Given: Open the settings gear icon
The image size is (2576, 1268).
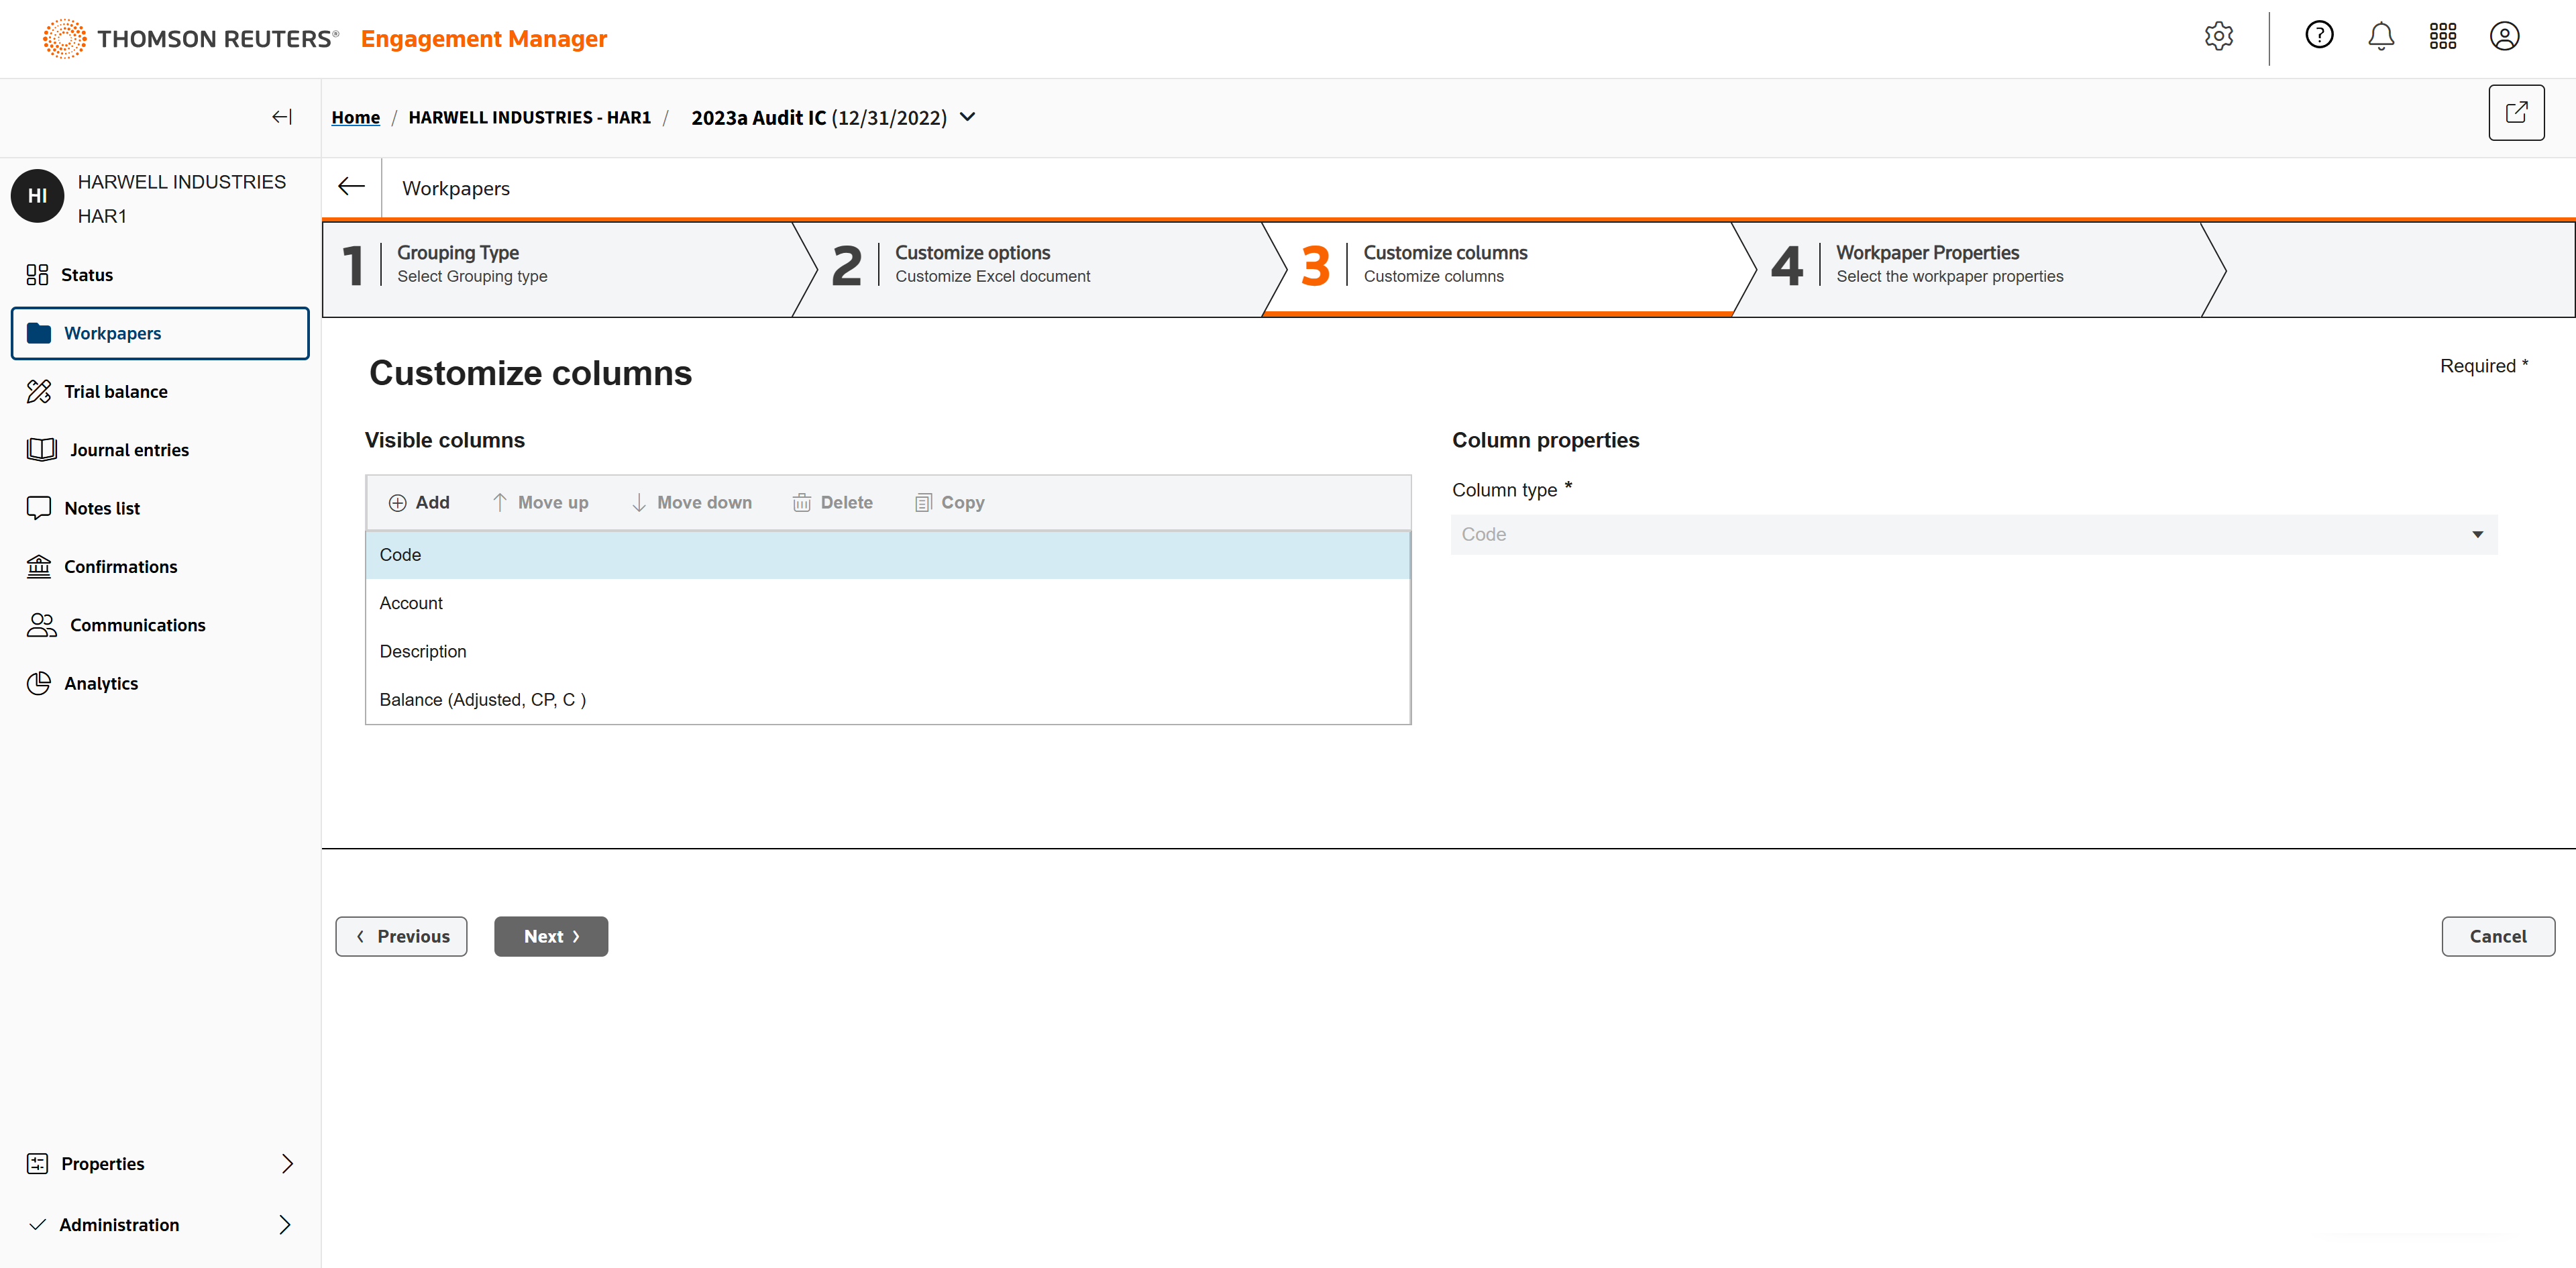Looking at the screenshot, I should [x=2218, y=37].
